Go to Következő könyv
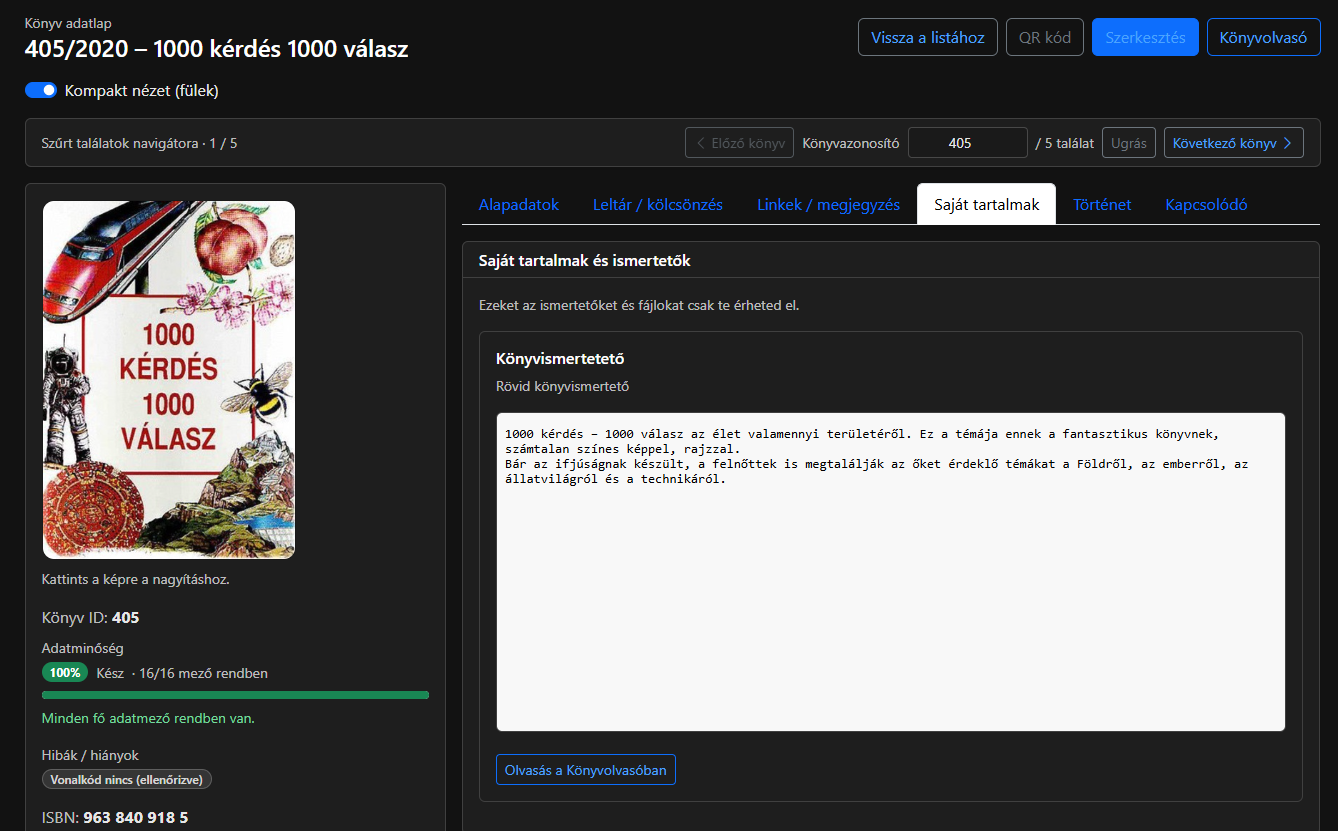 pyautogui.click(x=1234, y=143)
